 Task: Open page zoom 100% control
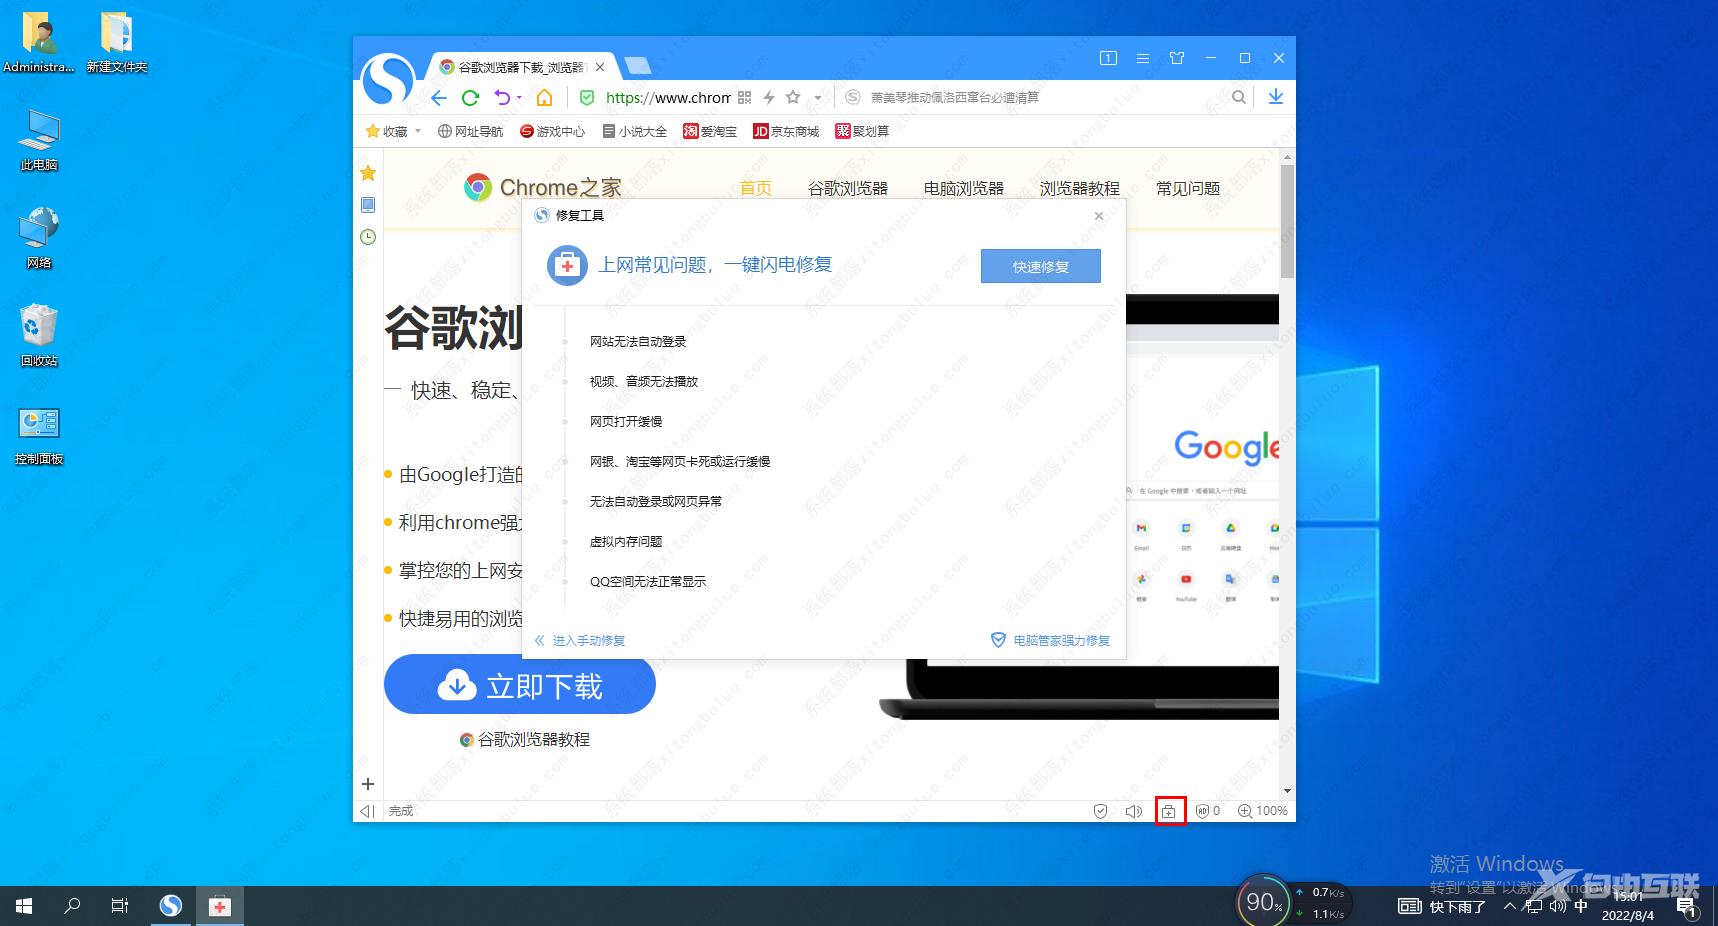1262,811
